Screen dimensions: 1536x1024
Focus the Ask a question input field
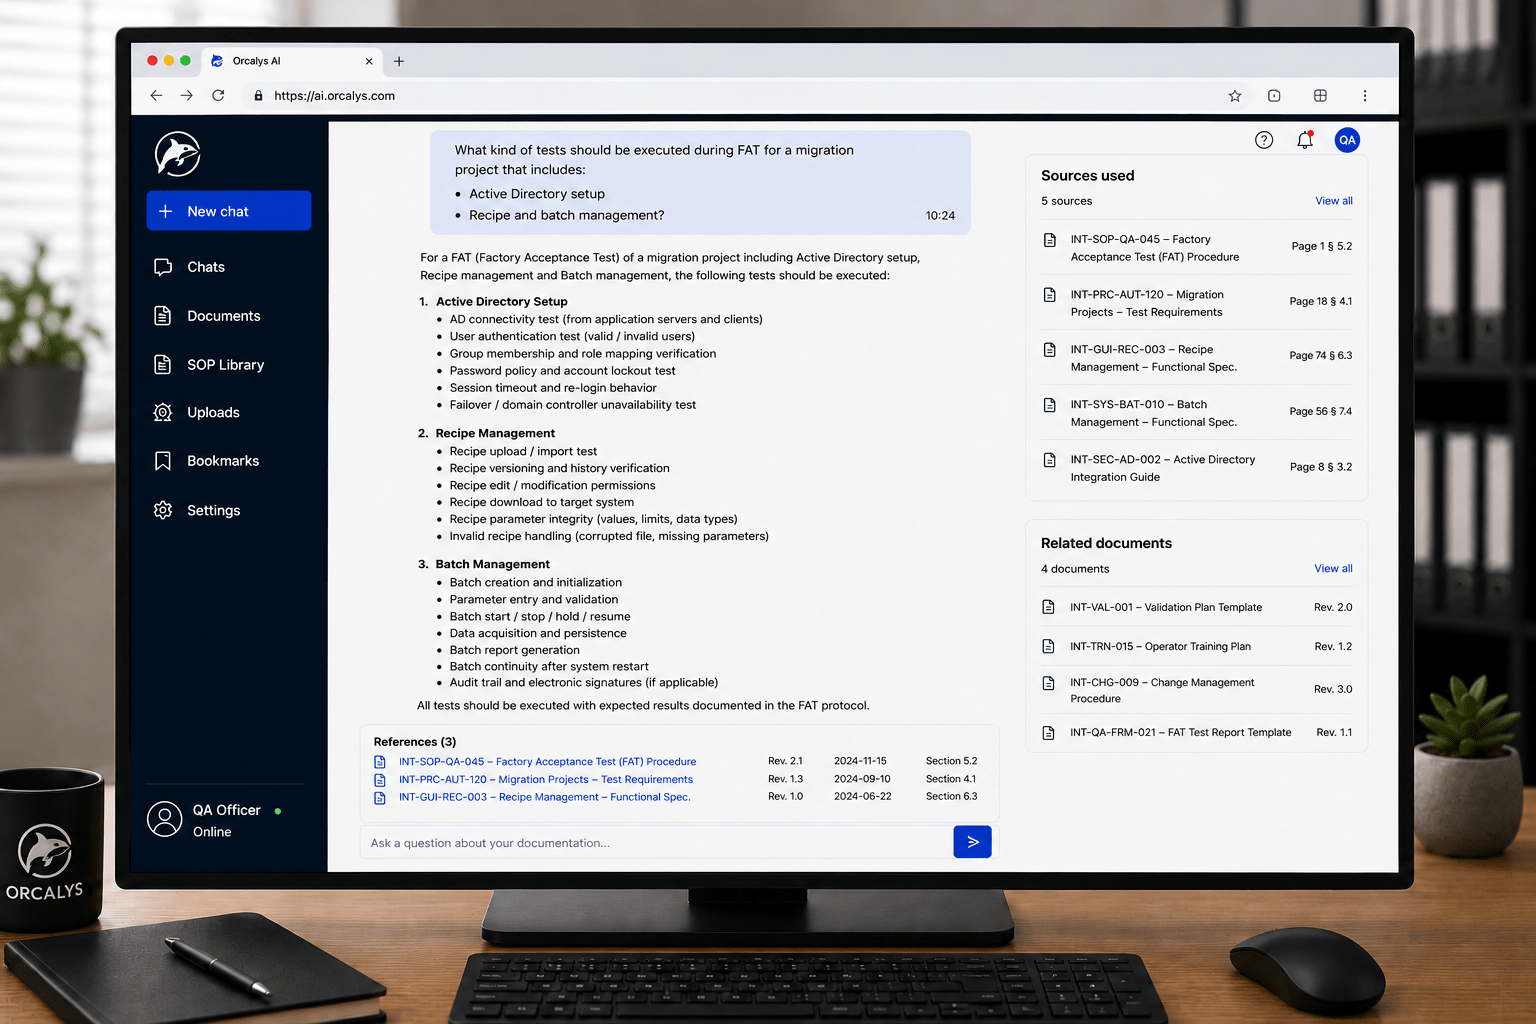[656, 843]
